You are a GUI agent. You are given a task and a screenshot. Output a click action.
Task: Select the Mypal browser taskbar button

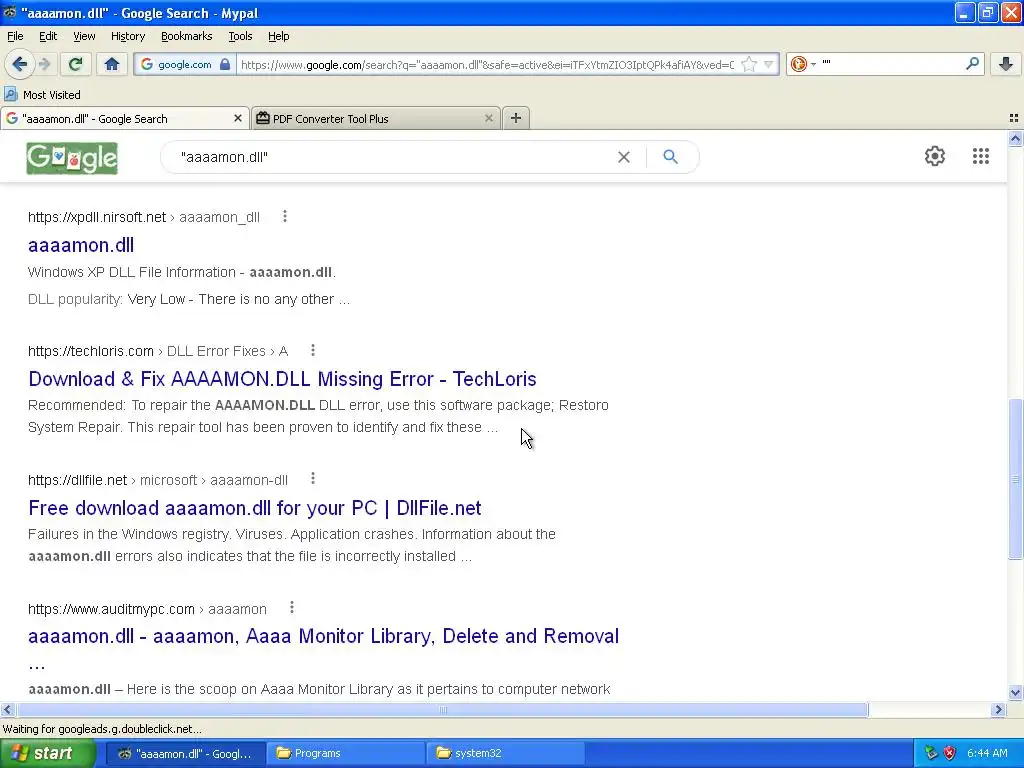coord(185,753)
